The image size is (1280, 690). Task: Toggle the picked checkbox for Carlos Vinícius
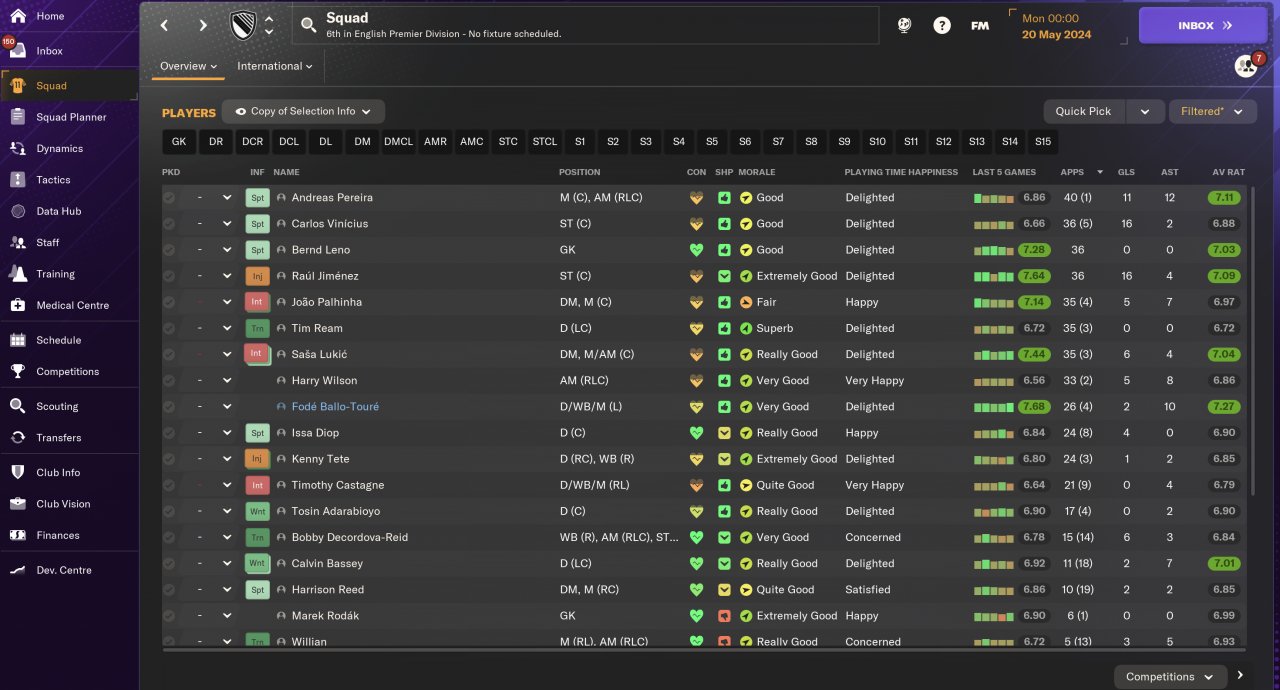point(169,224)
